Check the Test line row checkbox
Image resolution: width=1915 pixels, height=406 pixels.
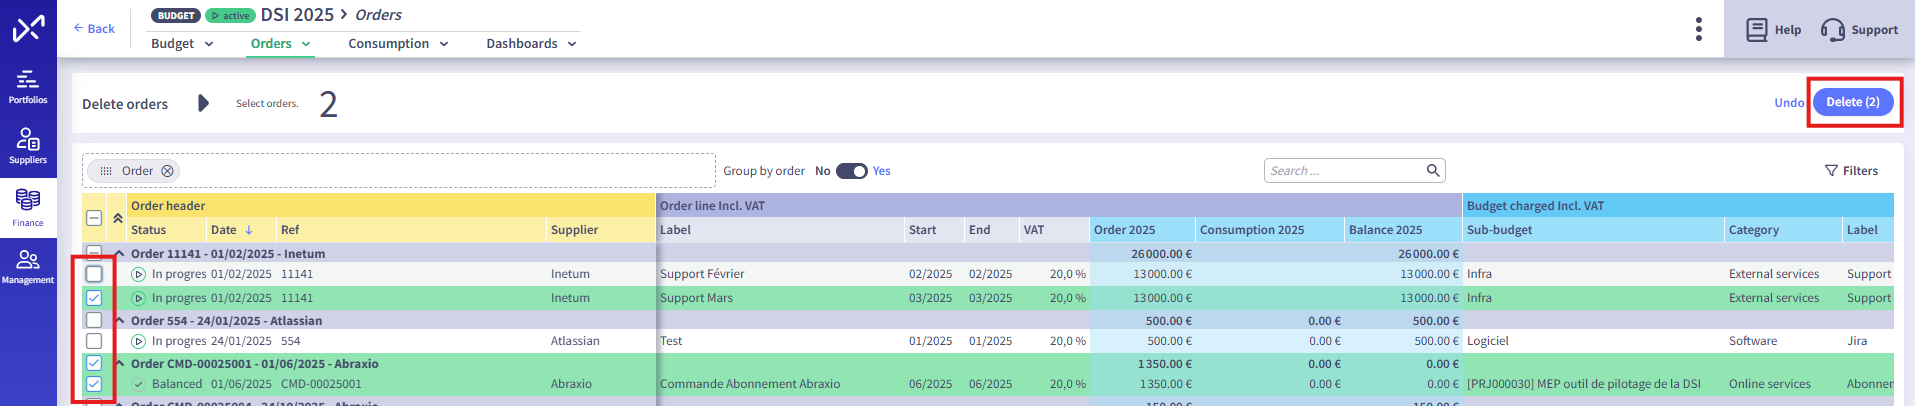pyautogui.click(x=94, y=341)
